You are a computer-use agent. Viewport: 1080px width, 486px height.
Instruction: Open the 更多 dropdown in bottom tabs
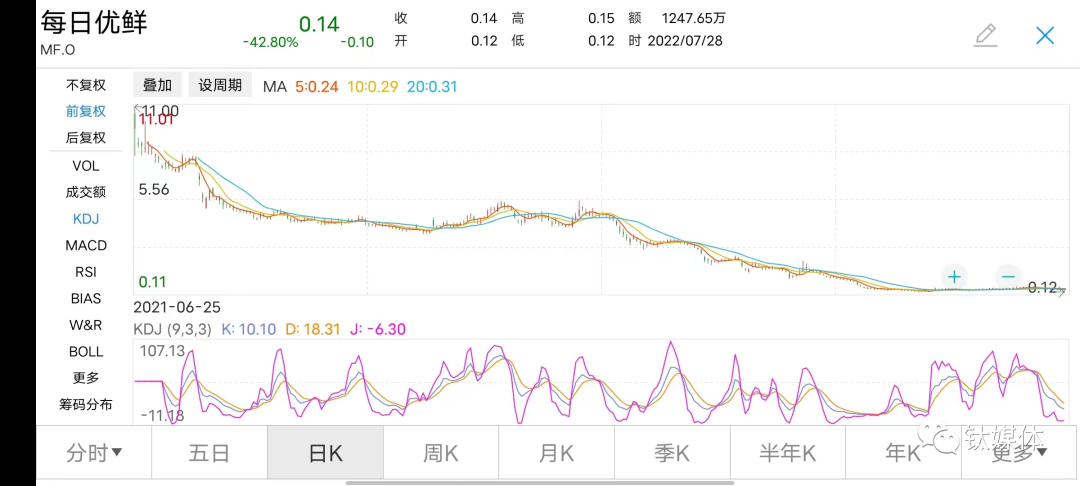coord(1020,452)
